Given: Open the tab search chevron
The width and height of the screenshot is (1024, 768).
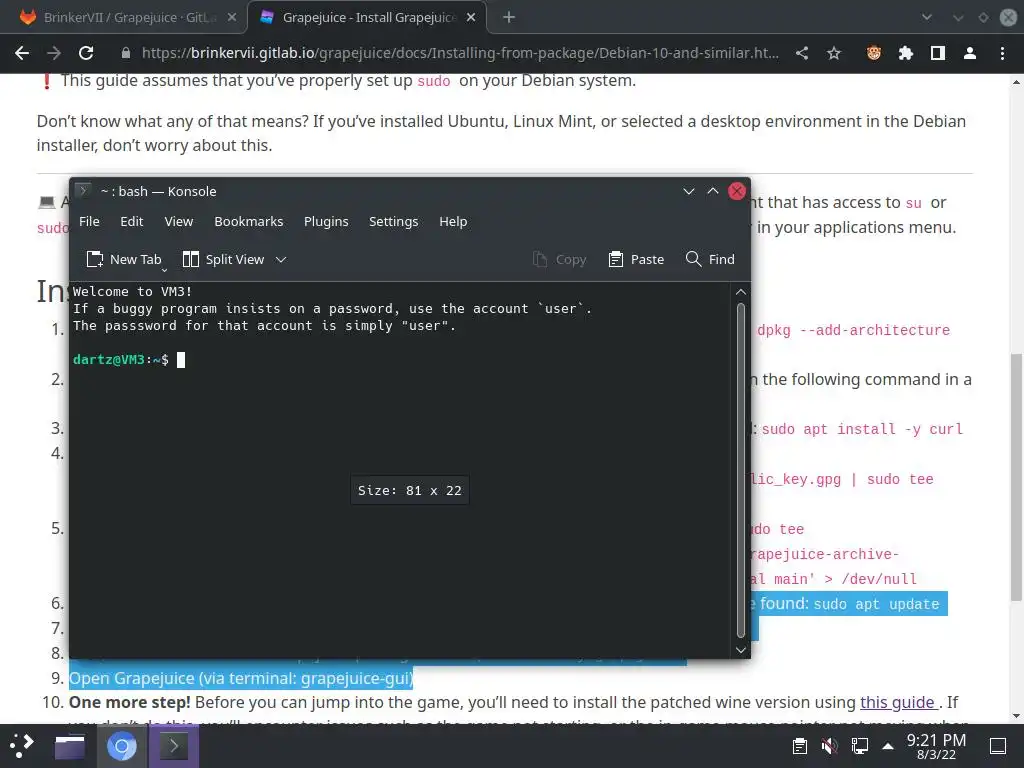Looking at the screenshot, I should [x=926, y=18].
